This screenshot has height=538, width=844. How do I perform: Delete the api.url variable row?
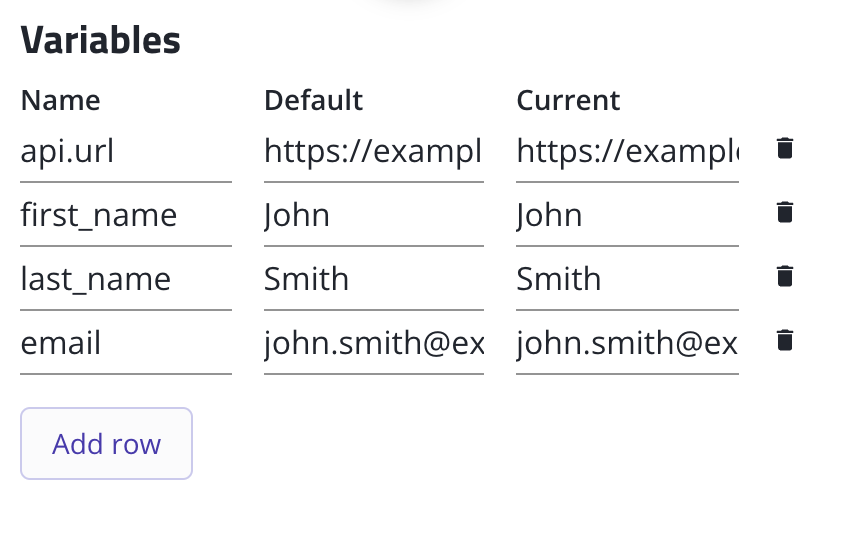785,149
